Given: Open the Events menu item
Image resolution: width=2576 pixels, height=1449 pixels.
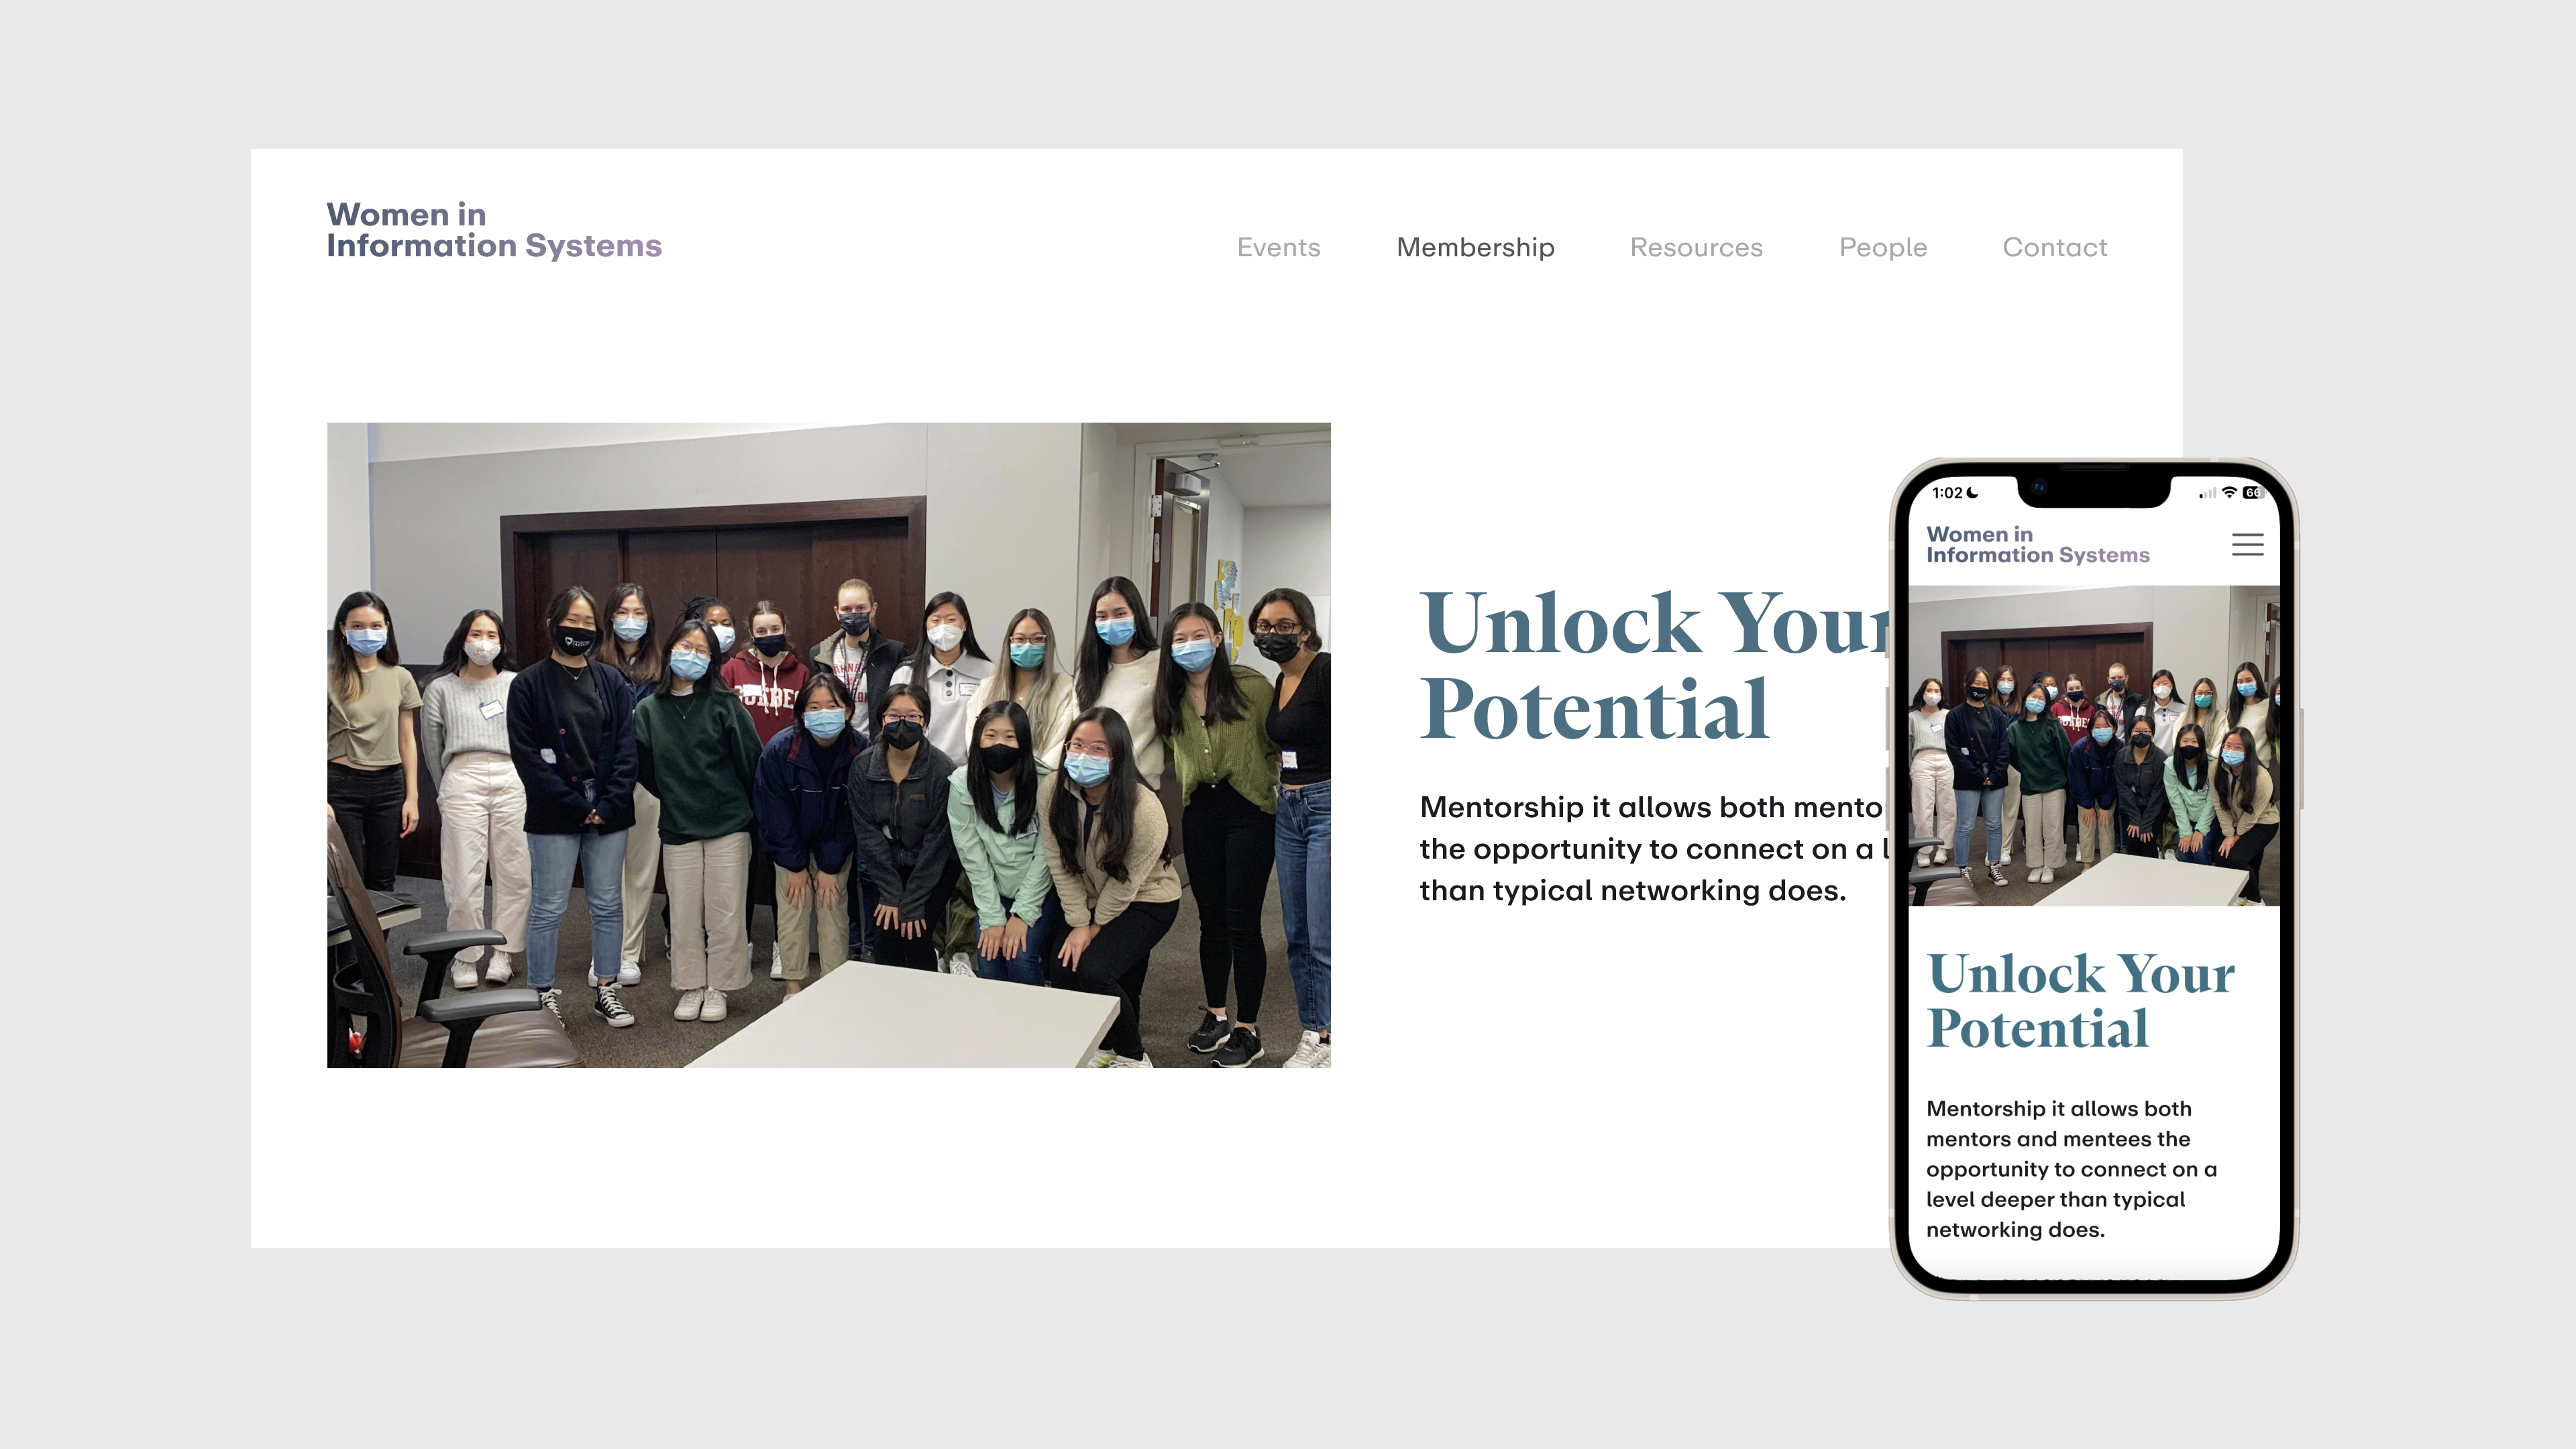Looking at the screenshot, I should pos(1278,247).
